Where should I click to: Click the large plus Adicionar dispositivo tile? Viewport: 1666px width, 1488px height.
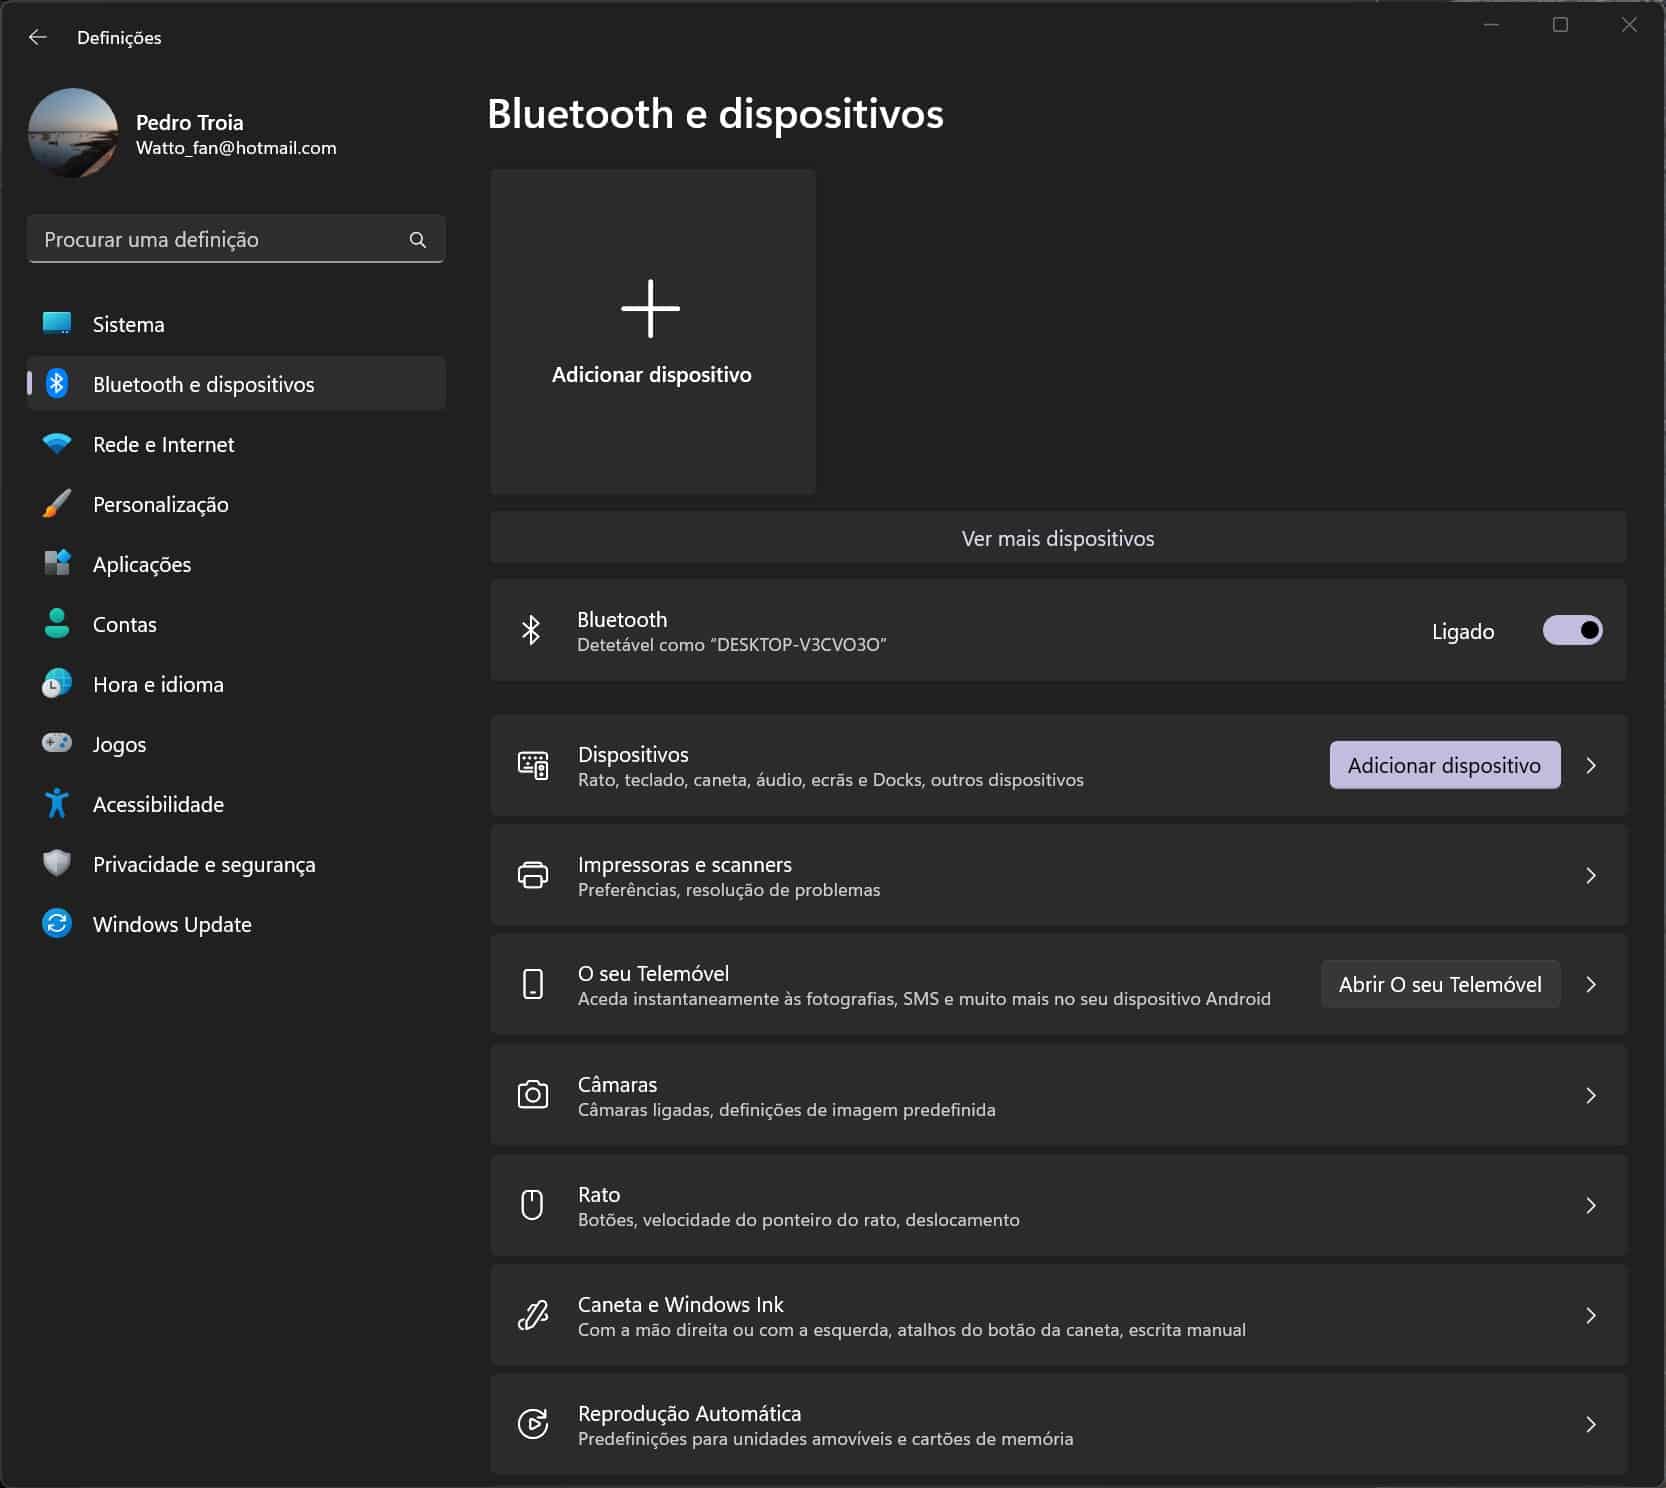pyautogui.click(x=652, y=331)
